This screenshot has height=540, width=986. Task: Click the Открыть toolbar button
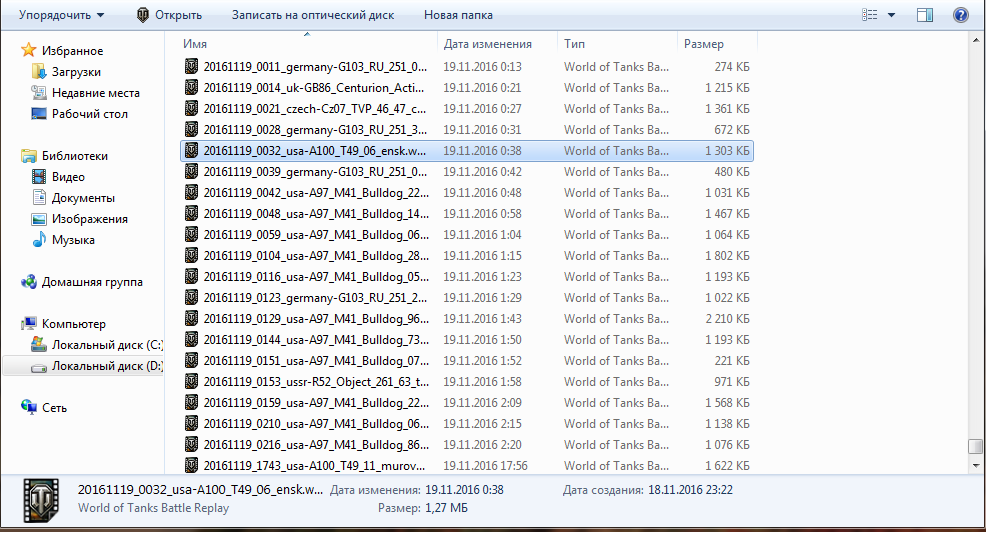pyautogui.click(x=169, y=15)
